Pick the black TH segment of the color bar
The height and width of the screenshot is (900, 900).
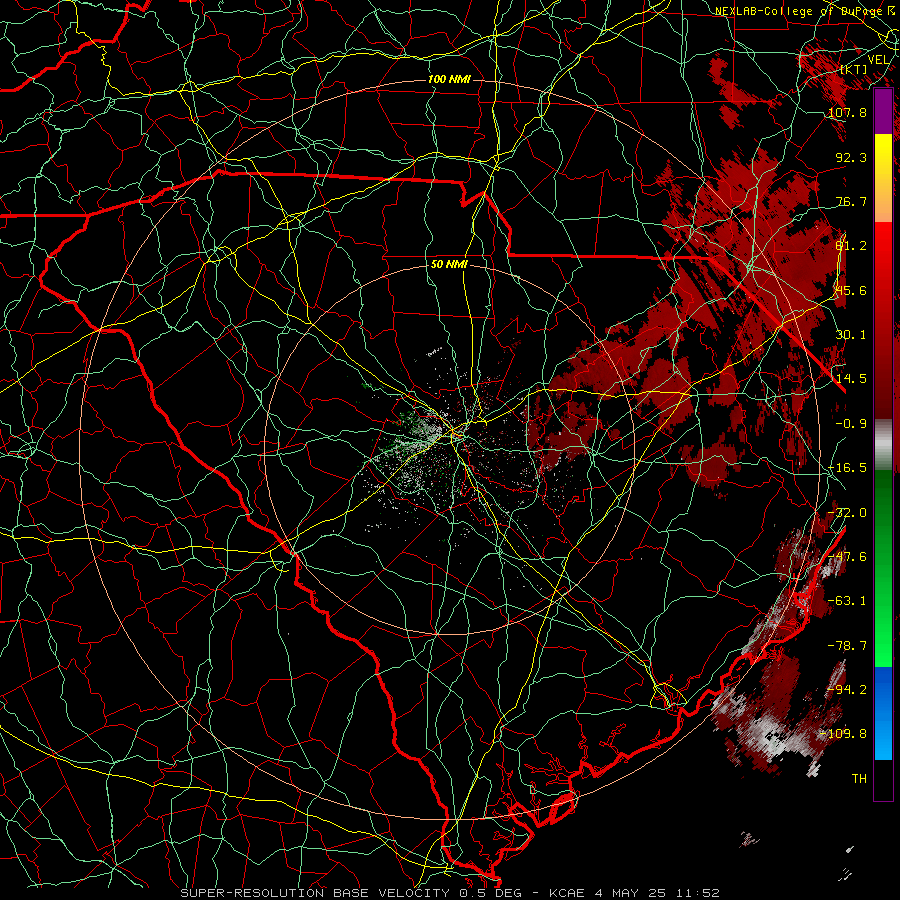click(883, 779)
